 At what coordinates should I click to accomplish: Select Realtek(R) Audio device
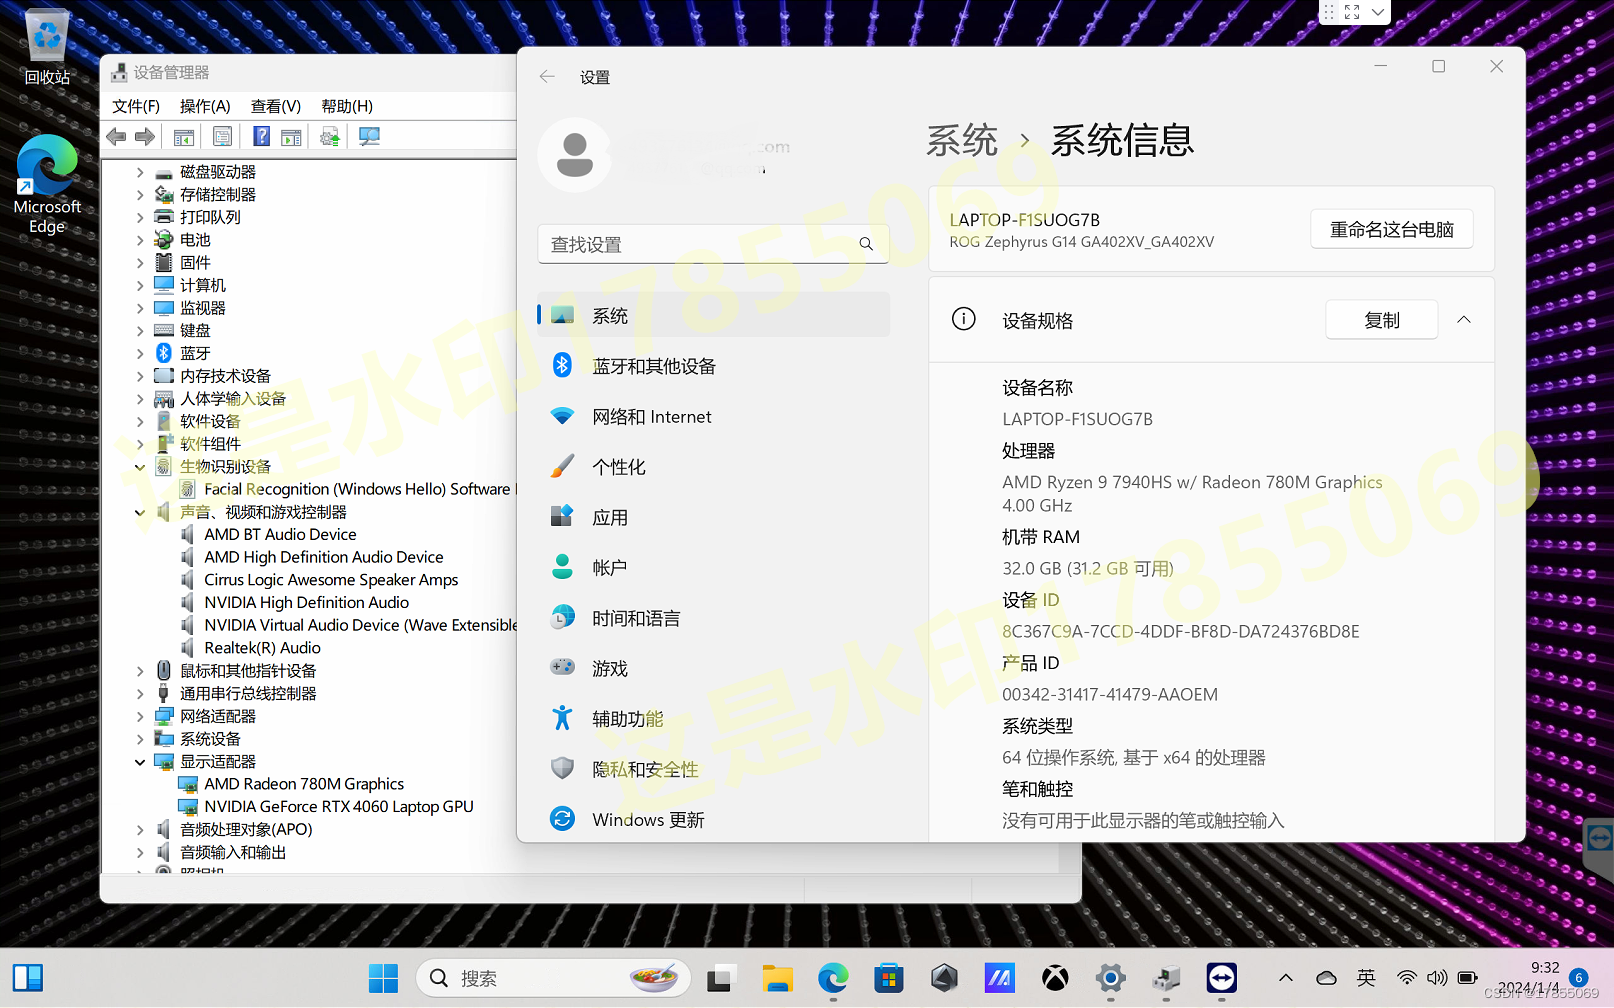coord(262,648)
